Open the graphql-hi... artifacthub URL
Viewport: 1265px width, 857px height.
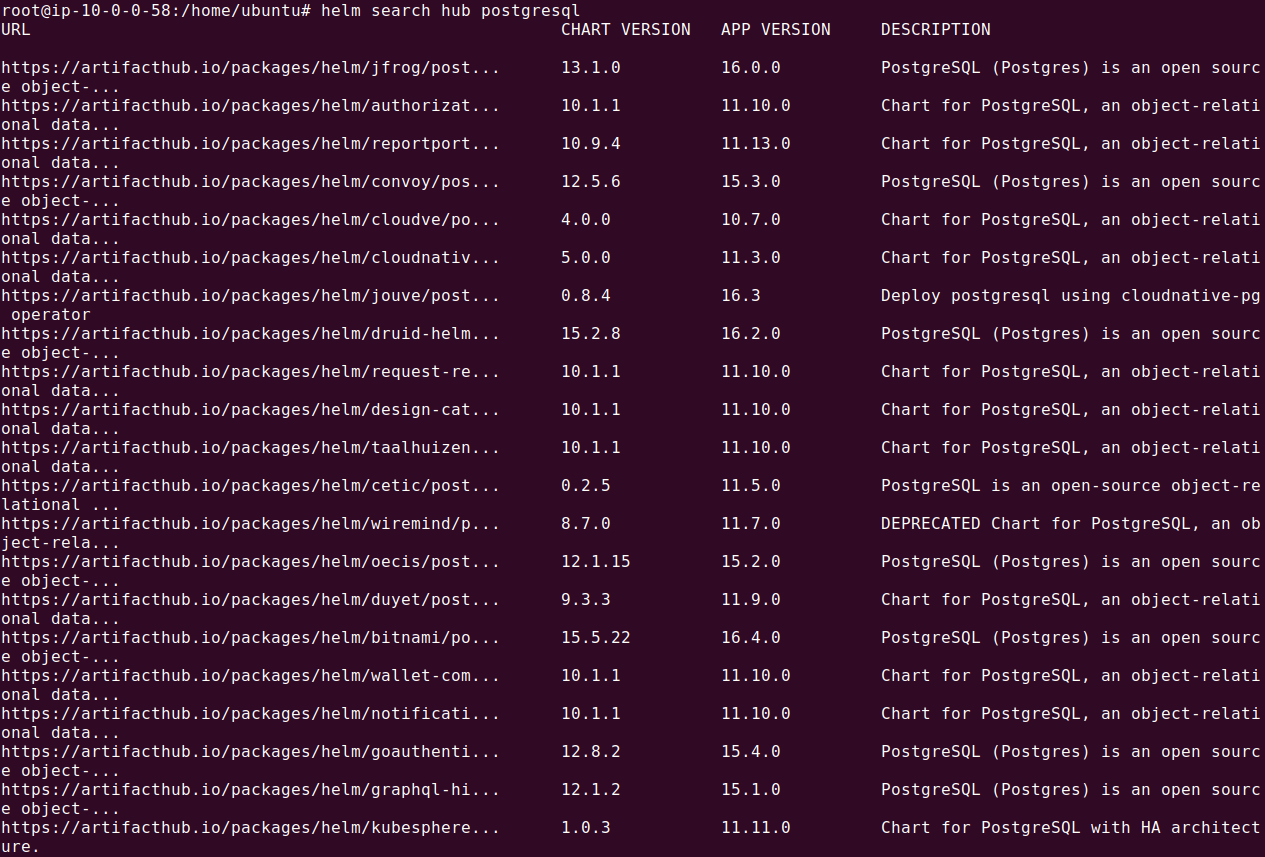(x=250, y=790)
